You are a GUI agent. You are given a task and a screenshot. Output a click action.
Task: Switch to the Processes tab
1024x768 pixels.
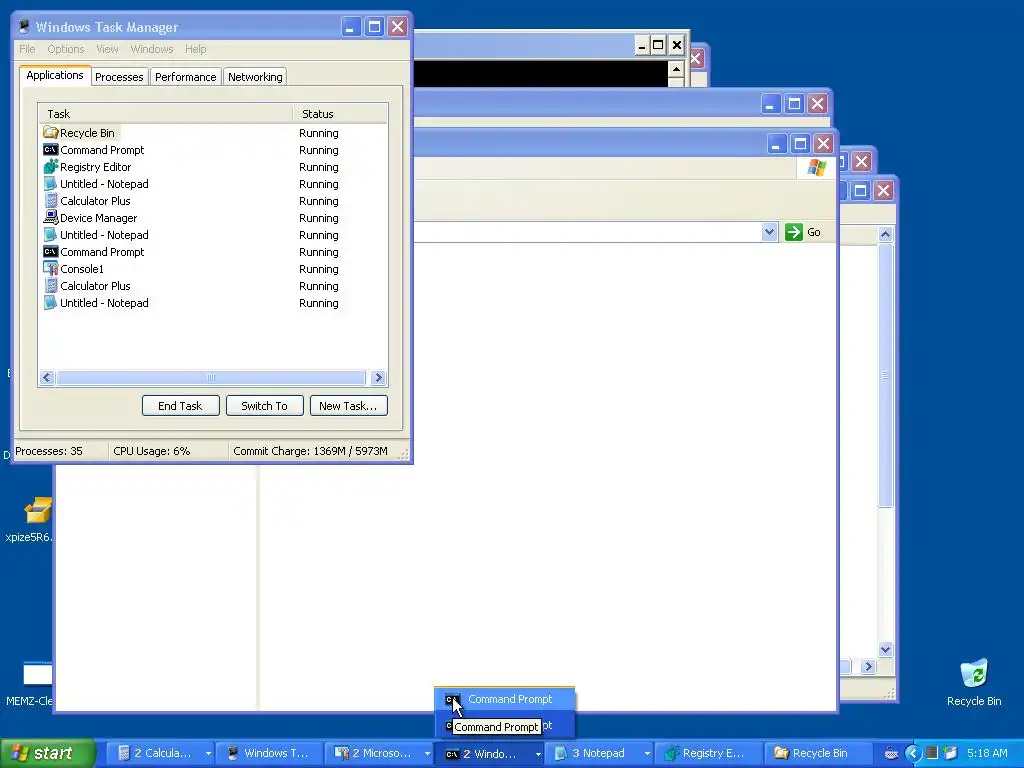(119, 77)
